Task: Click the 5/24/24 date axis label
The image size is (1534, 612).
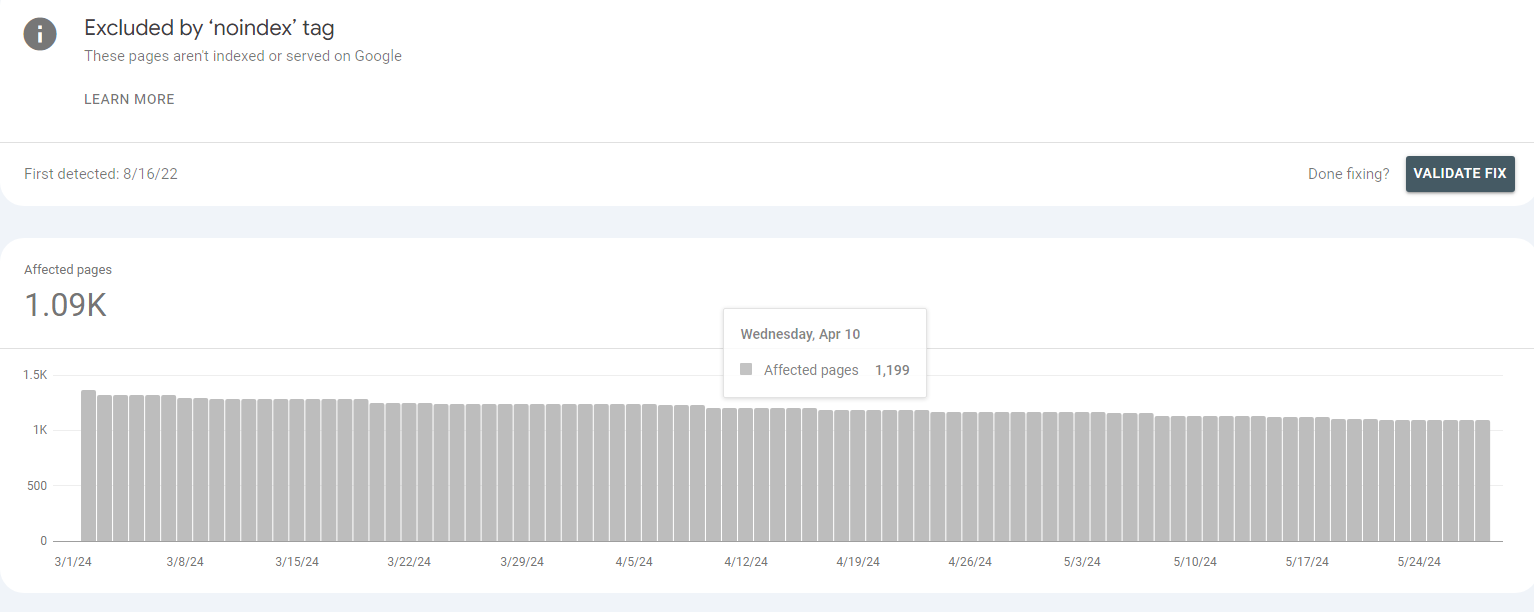Action: tap(1419, 562)
